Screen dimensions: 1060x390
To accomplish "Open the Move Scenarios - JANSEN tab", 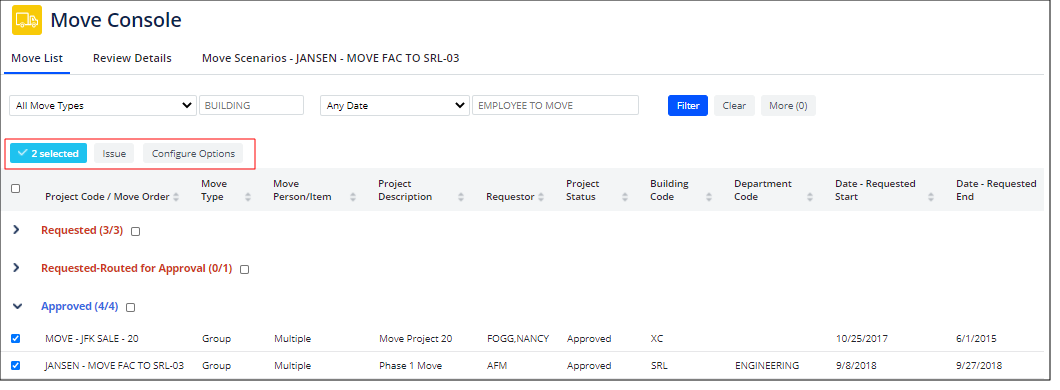I will (331, 58).
